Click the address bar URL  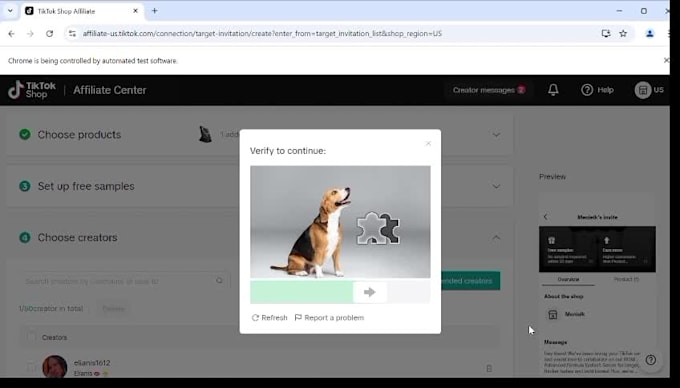tap(262, 33)
